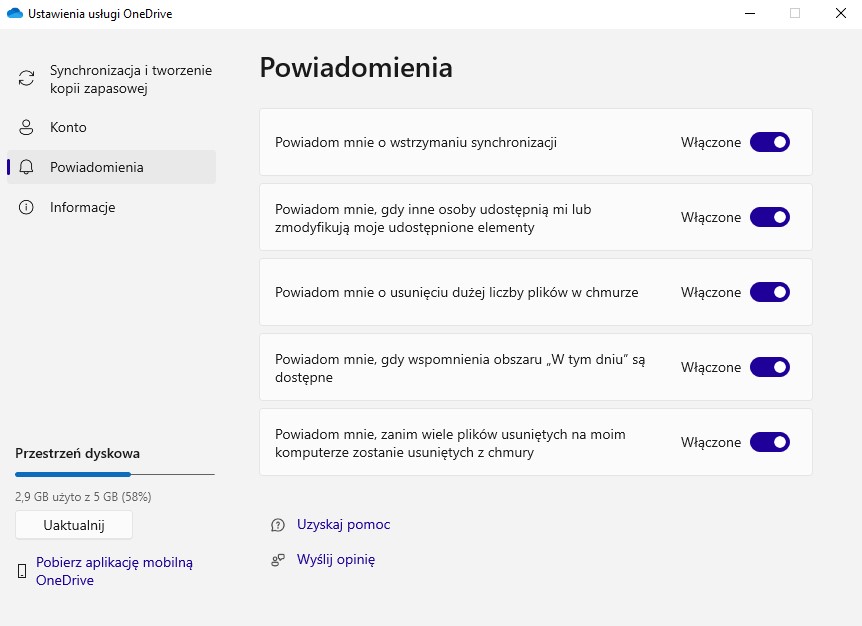This screenshot has height=626, width=862.
Task: Click the sync arrows icon in the sidebar
Action: [24, 77]
